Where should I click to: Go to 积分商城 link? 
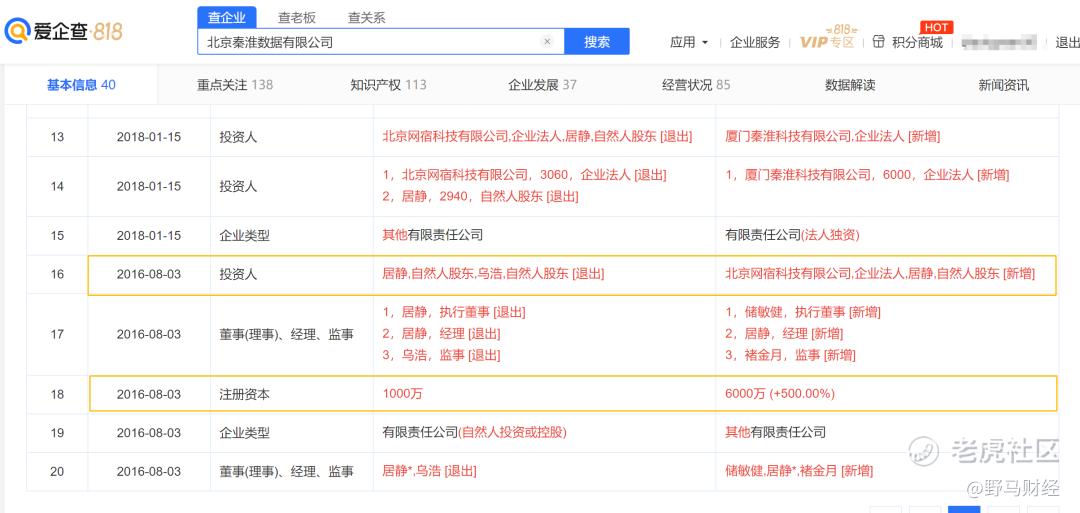pos(917,42)
